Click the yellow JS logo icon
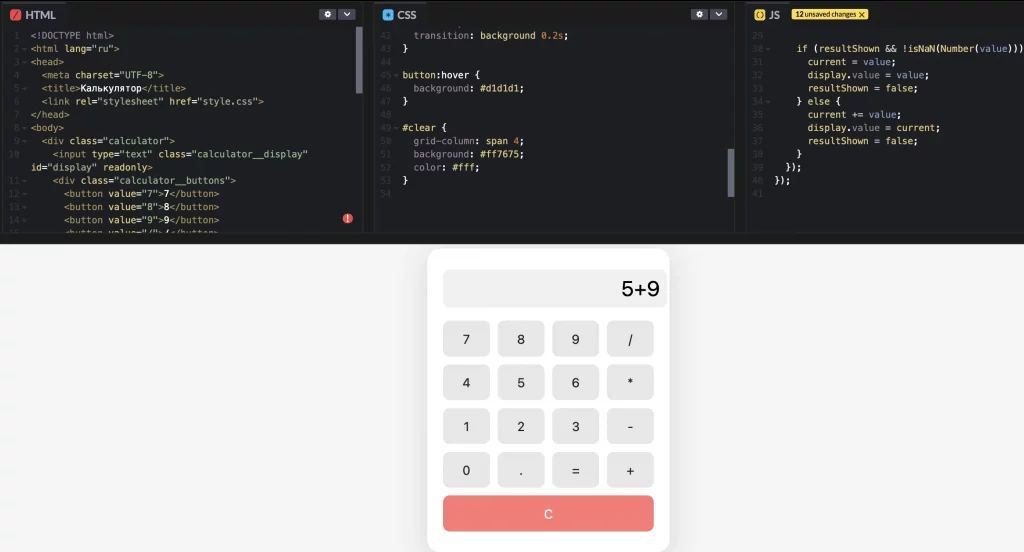 click(x=760, y=14)
